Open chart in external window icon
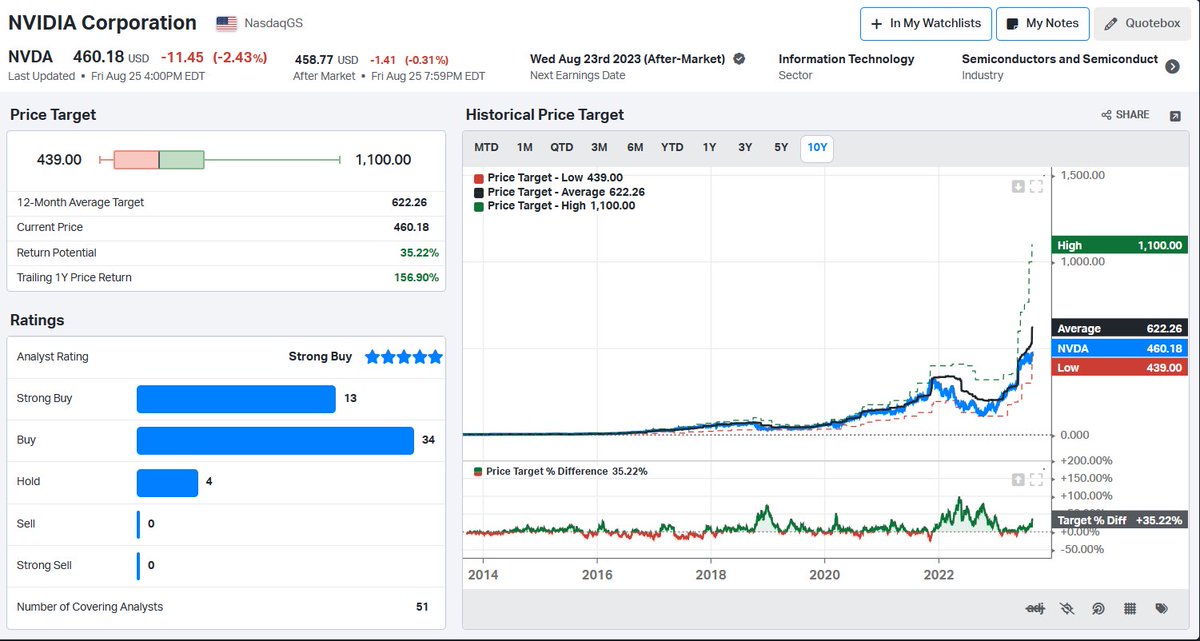The height and width of the screenshot is (641, 1200). (1174, 115)
